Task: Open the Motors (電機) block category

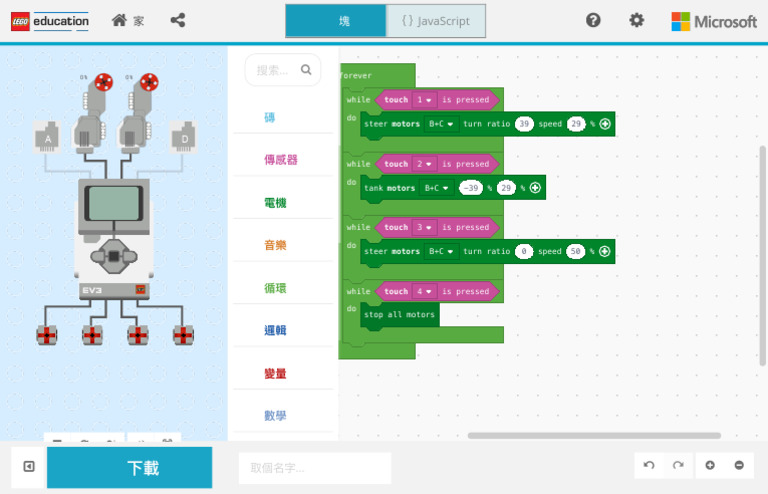Action: pos(283,203)
